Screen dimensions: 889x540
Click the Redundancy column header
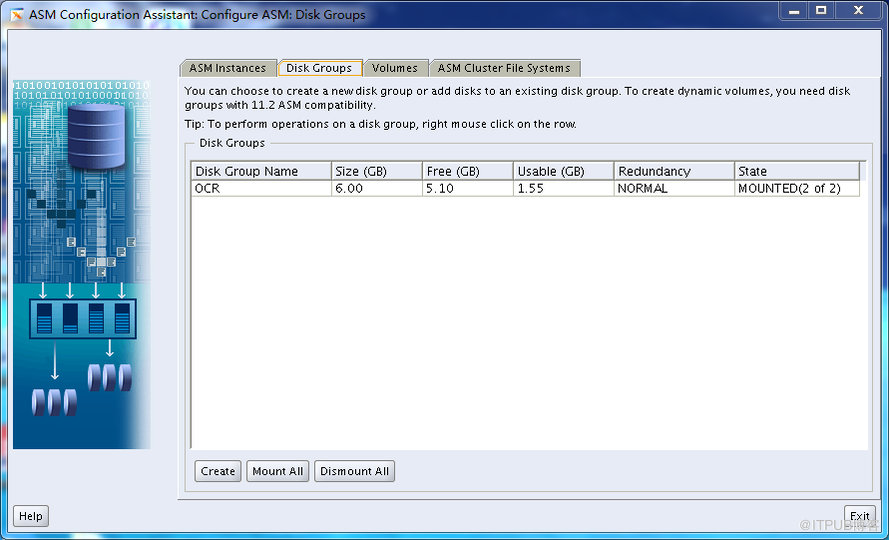tap(673, 171)
